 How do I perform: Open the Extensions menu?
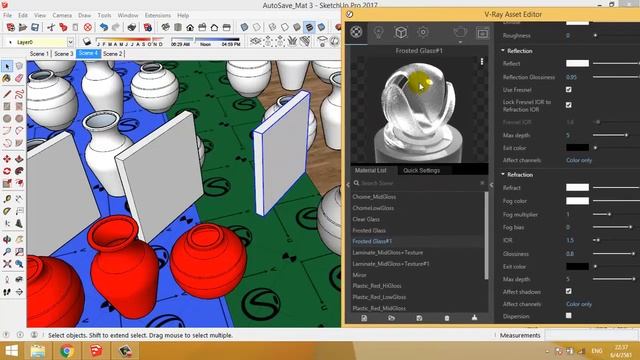158,15
